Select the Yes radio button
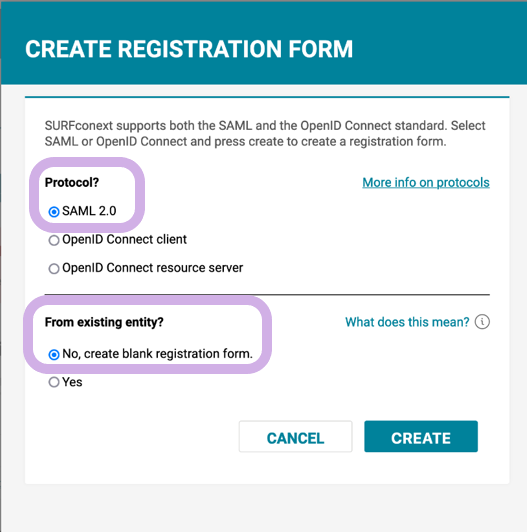Screen dimensions: 527x532 pos(54,382)
